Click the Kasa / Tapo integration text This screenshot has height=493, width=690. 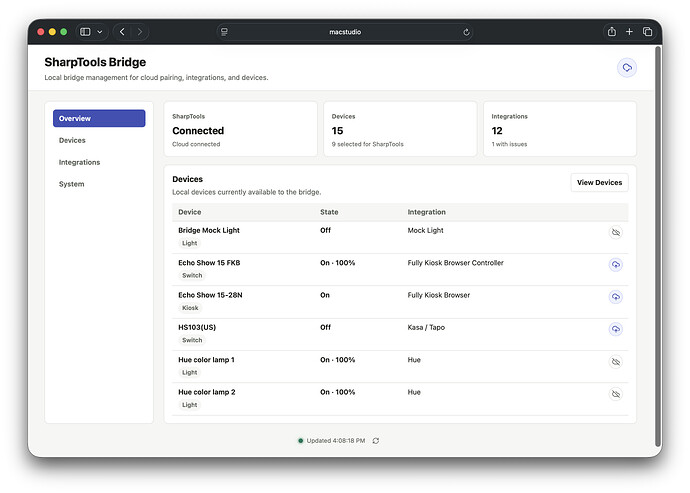[426, 327]
